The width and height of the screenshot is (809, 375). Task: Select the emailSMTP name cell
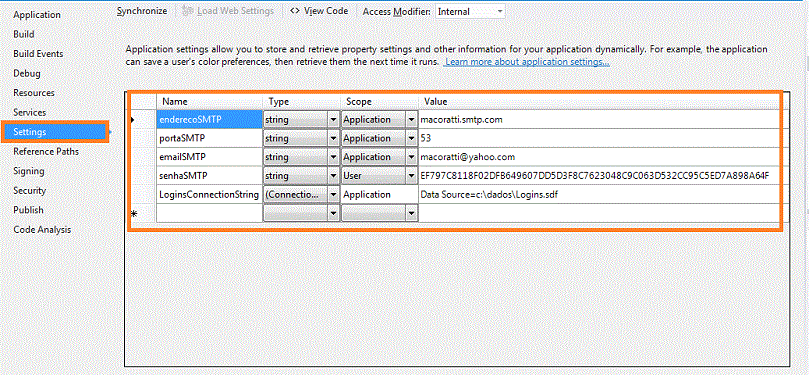point(209,157)
